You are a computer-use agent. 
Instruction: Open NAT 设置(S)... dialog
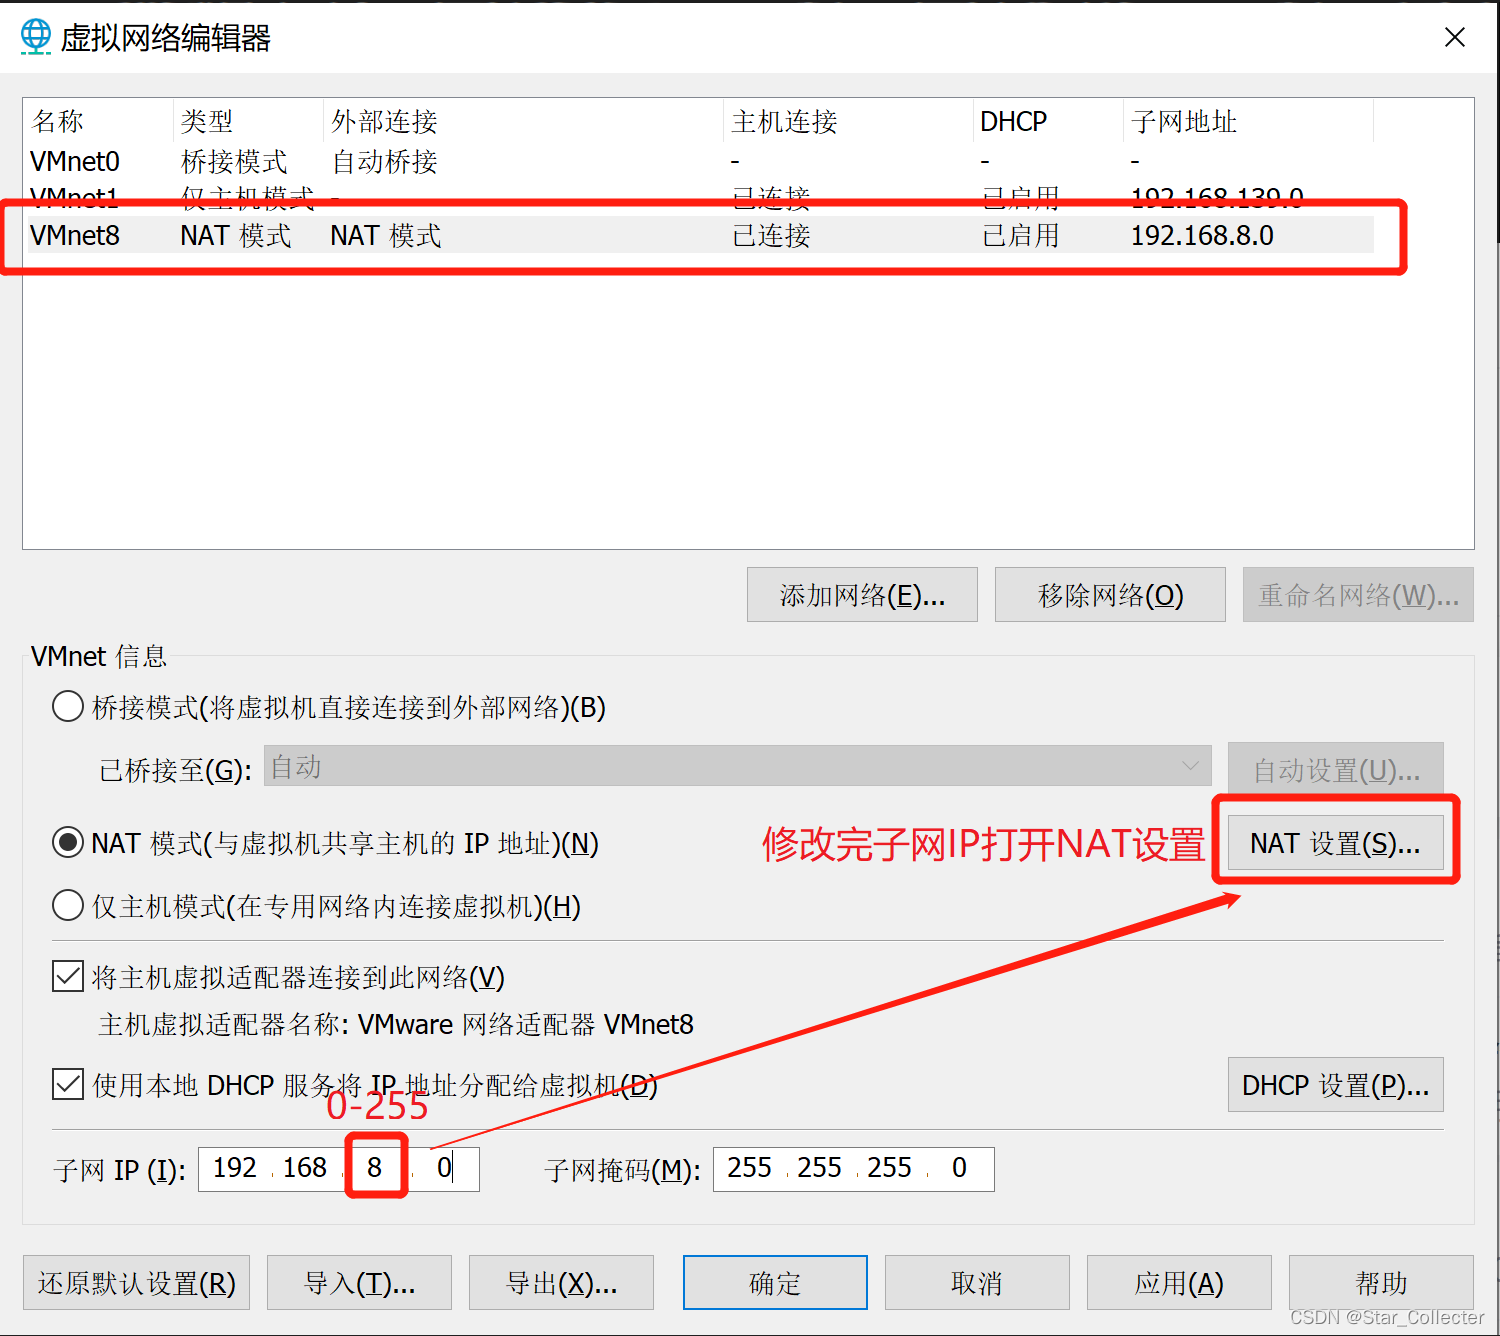point(1336,843)
